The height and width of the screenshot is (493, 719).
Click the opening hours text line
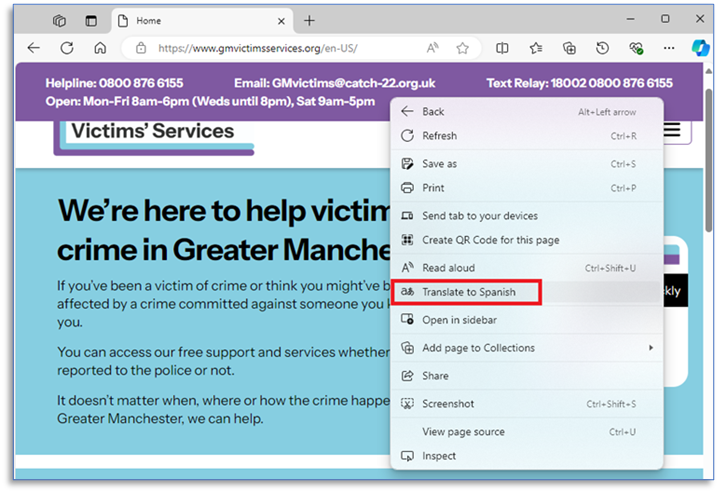click(210, 101)
